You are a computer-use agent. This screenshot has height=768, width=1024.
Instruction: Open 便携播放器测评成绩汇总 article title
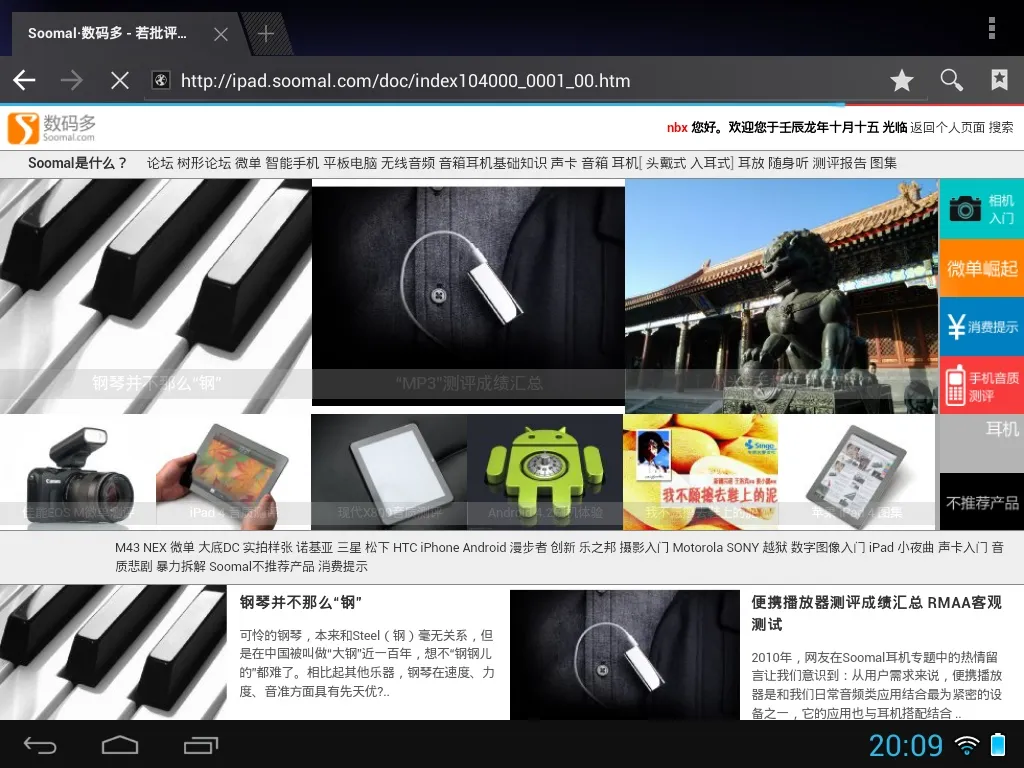[876, 613]
